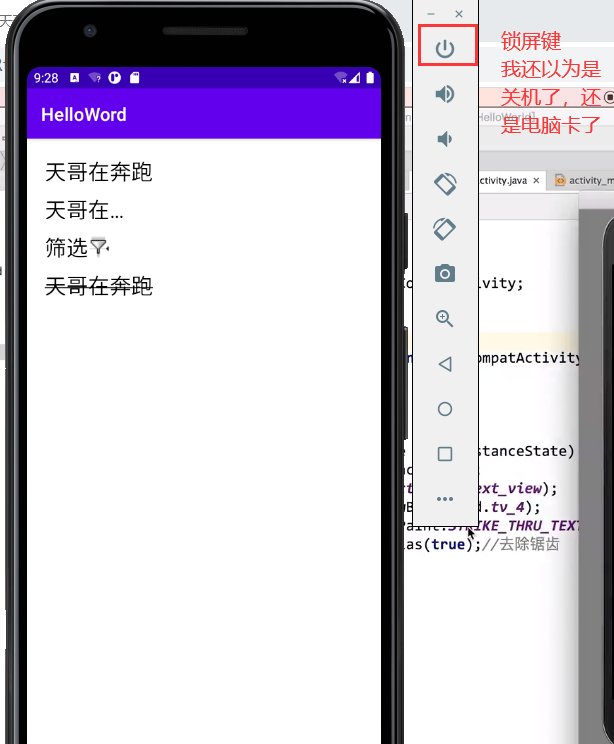This screenshot has height=744, width=614.
Task: Rotate emulator left using first rotate icon
Action: click(x=445, y=184)
